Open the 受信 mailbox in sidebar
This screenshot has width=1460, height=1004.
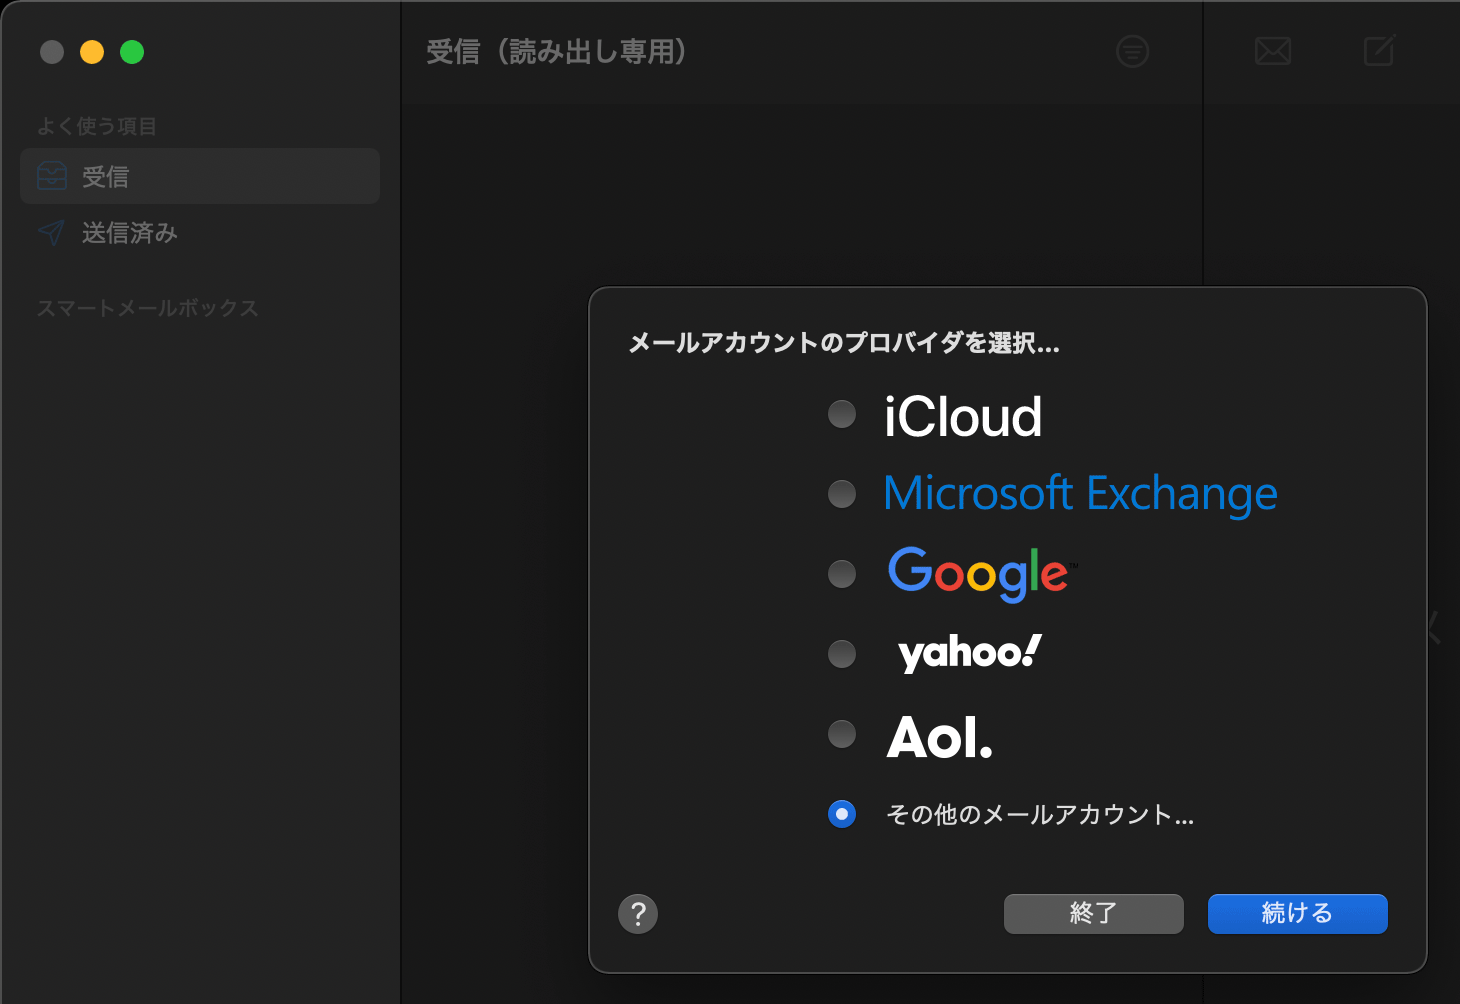(105, 177)
